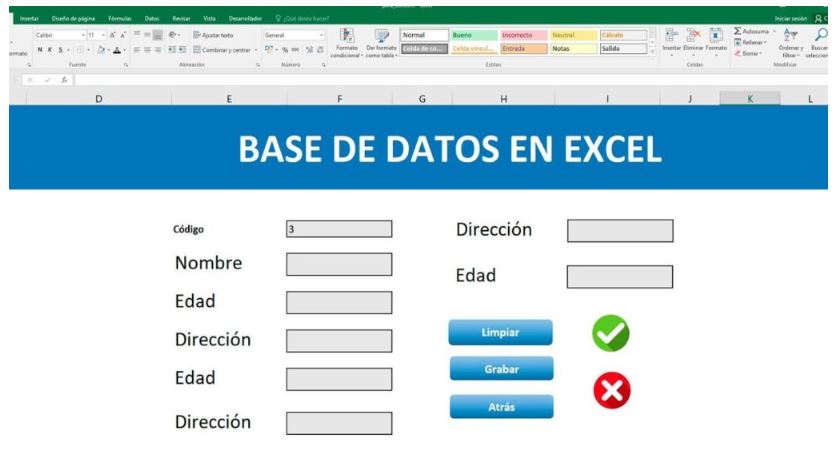
Task: Open the Desarrollador tab
Action: tap(245, 19)
